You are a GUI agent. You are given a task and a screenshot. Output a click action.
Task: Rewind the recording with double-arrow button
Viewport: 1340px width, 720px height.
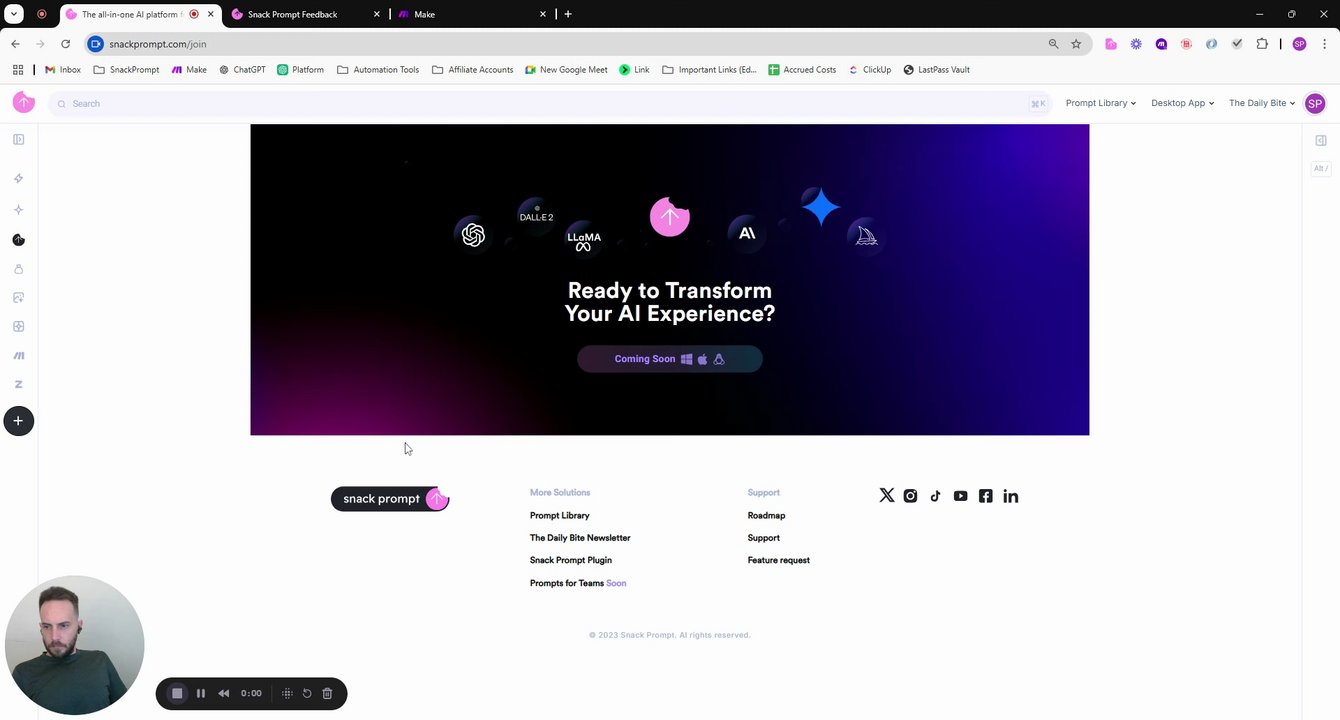click(224, 693)
